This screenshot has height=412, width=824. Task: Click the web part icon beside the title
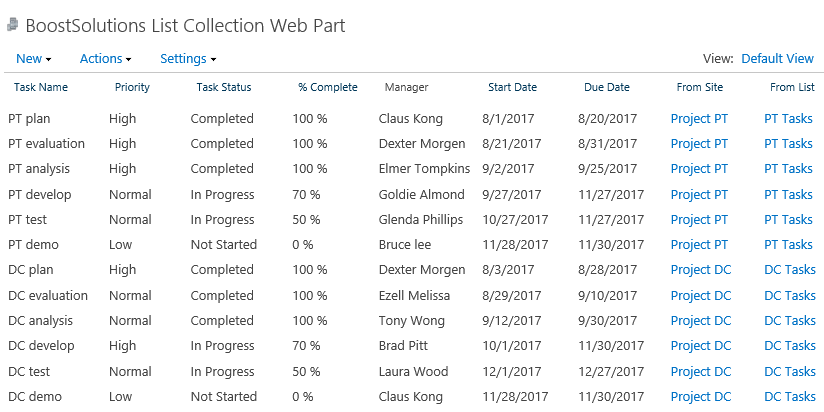point(13,24)
